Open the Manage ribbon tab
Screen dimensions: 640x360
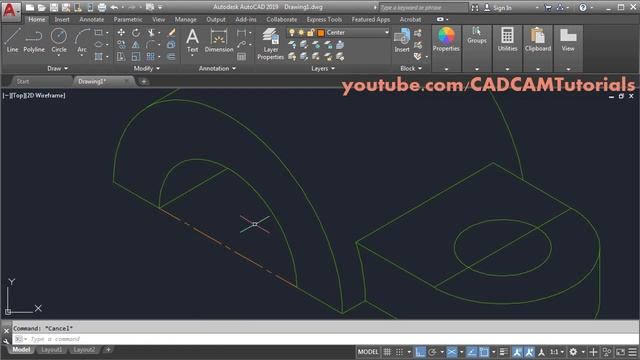tap(185, 20)
